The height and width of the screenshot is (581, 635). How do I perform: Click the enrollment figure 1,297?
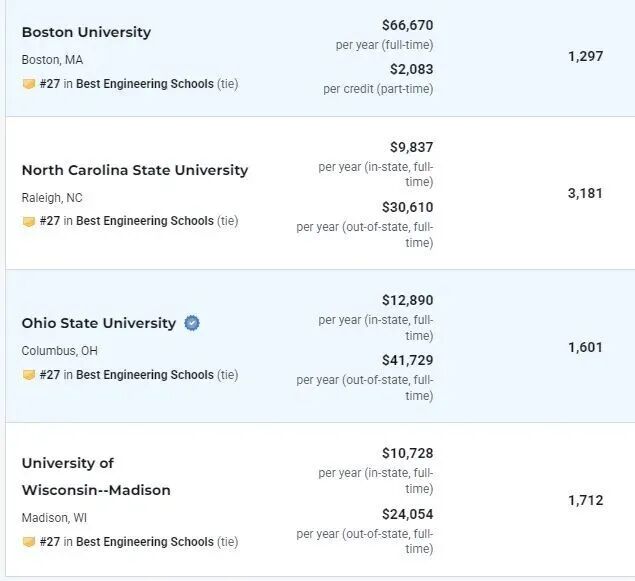(585, 56)
